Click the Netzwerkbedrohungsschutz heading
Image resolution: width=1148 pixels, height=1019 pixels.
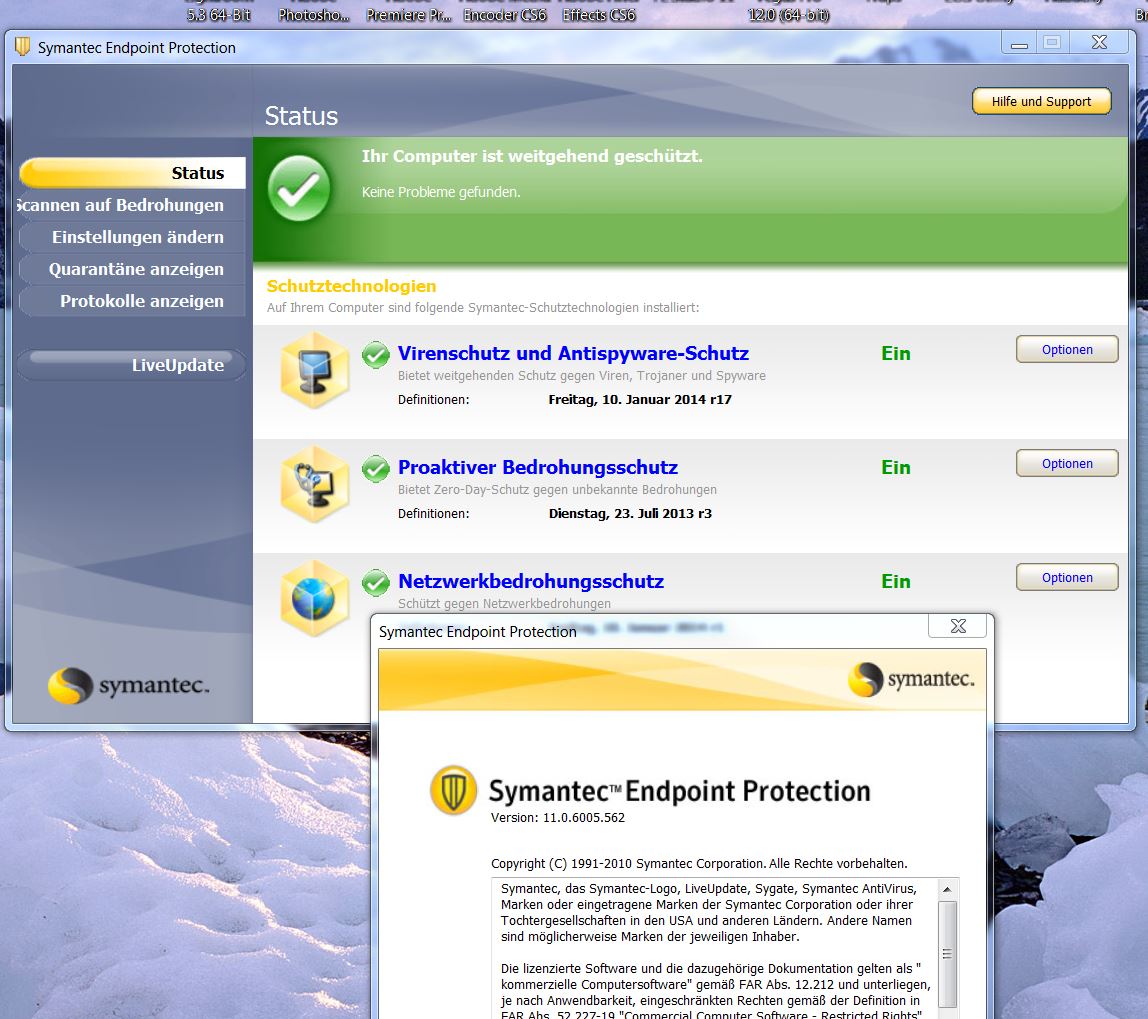[531, 581]
